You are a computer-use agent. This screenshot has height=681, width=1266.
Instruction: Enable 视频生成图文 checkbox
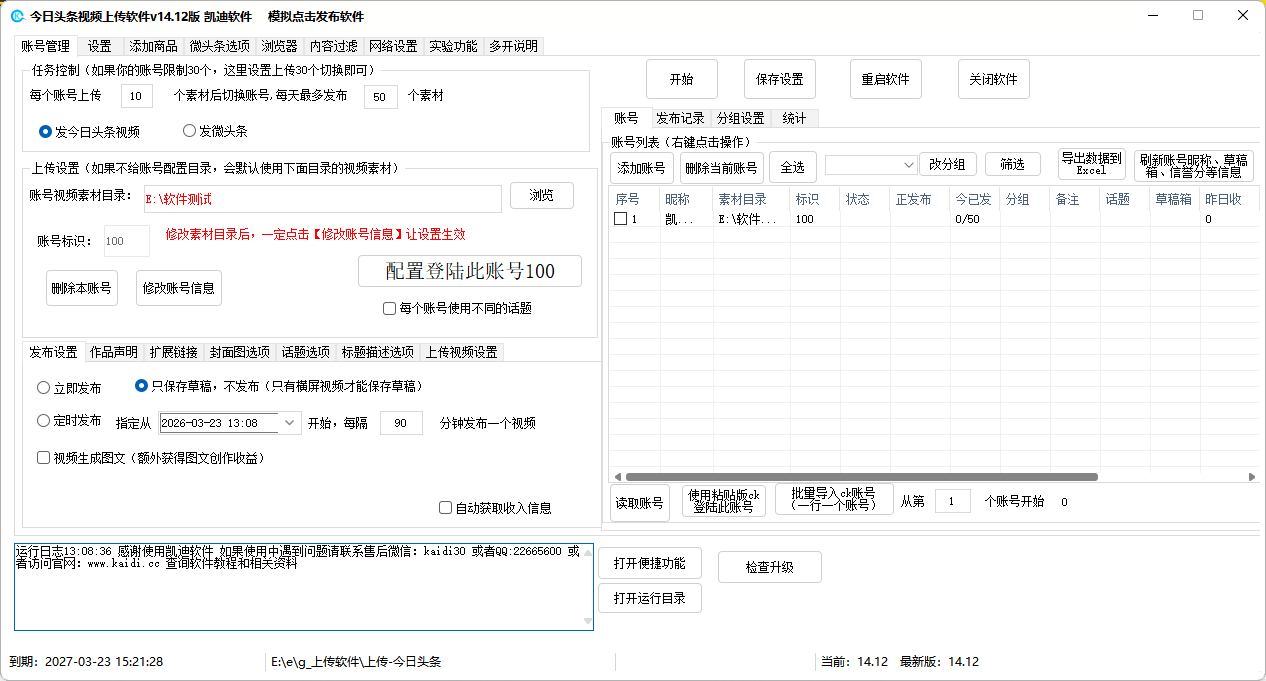pos(43,458)
